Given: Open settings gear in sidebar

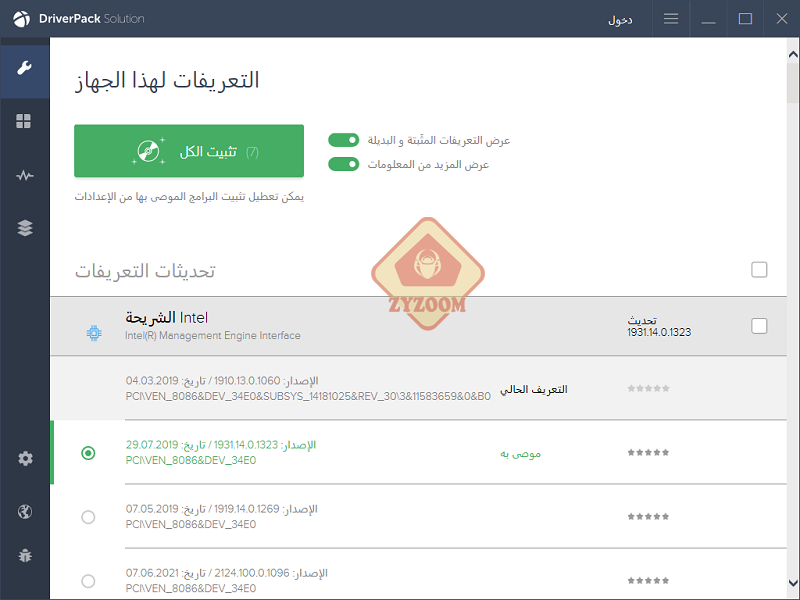Looking at the screenshot, I should 25,458.
